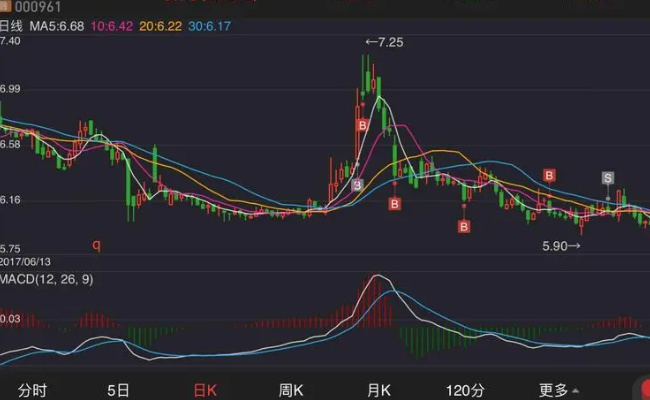Image resolution: width=650 pixels, height=400 pixels.
Task: Select the 日K daily candlestick tab
Action: pyautogui.click(x=205, y=390)
